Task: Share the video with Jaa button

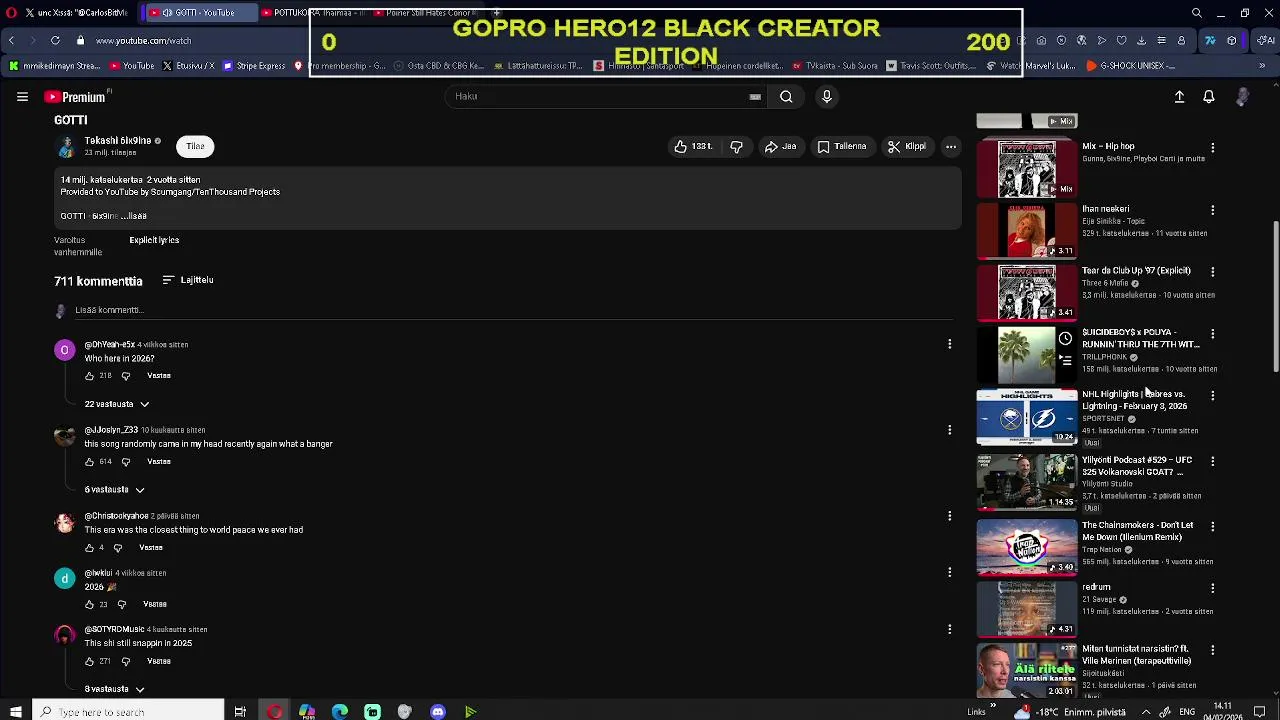Action: click(x=780, y=146)
